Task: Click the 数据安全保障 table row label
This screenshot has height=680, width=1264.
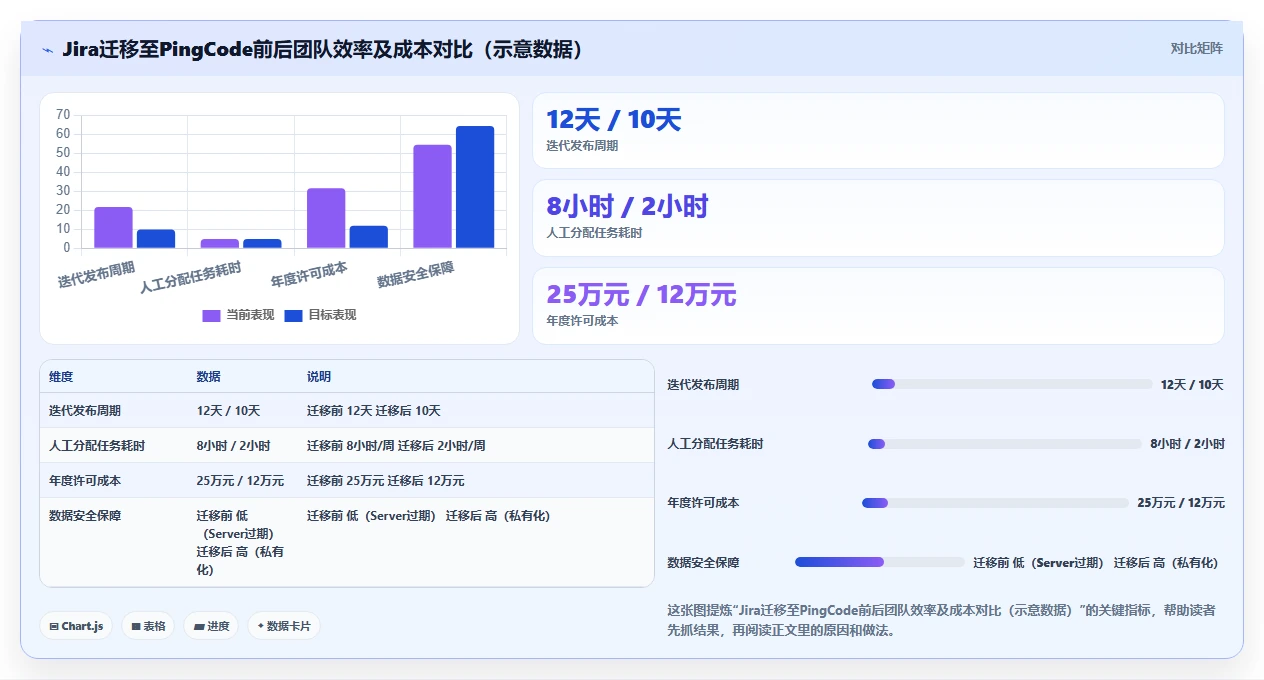Action: [85, 516]
